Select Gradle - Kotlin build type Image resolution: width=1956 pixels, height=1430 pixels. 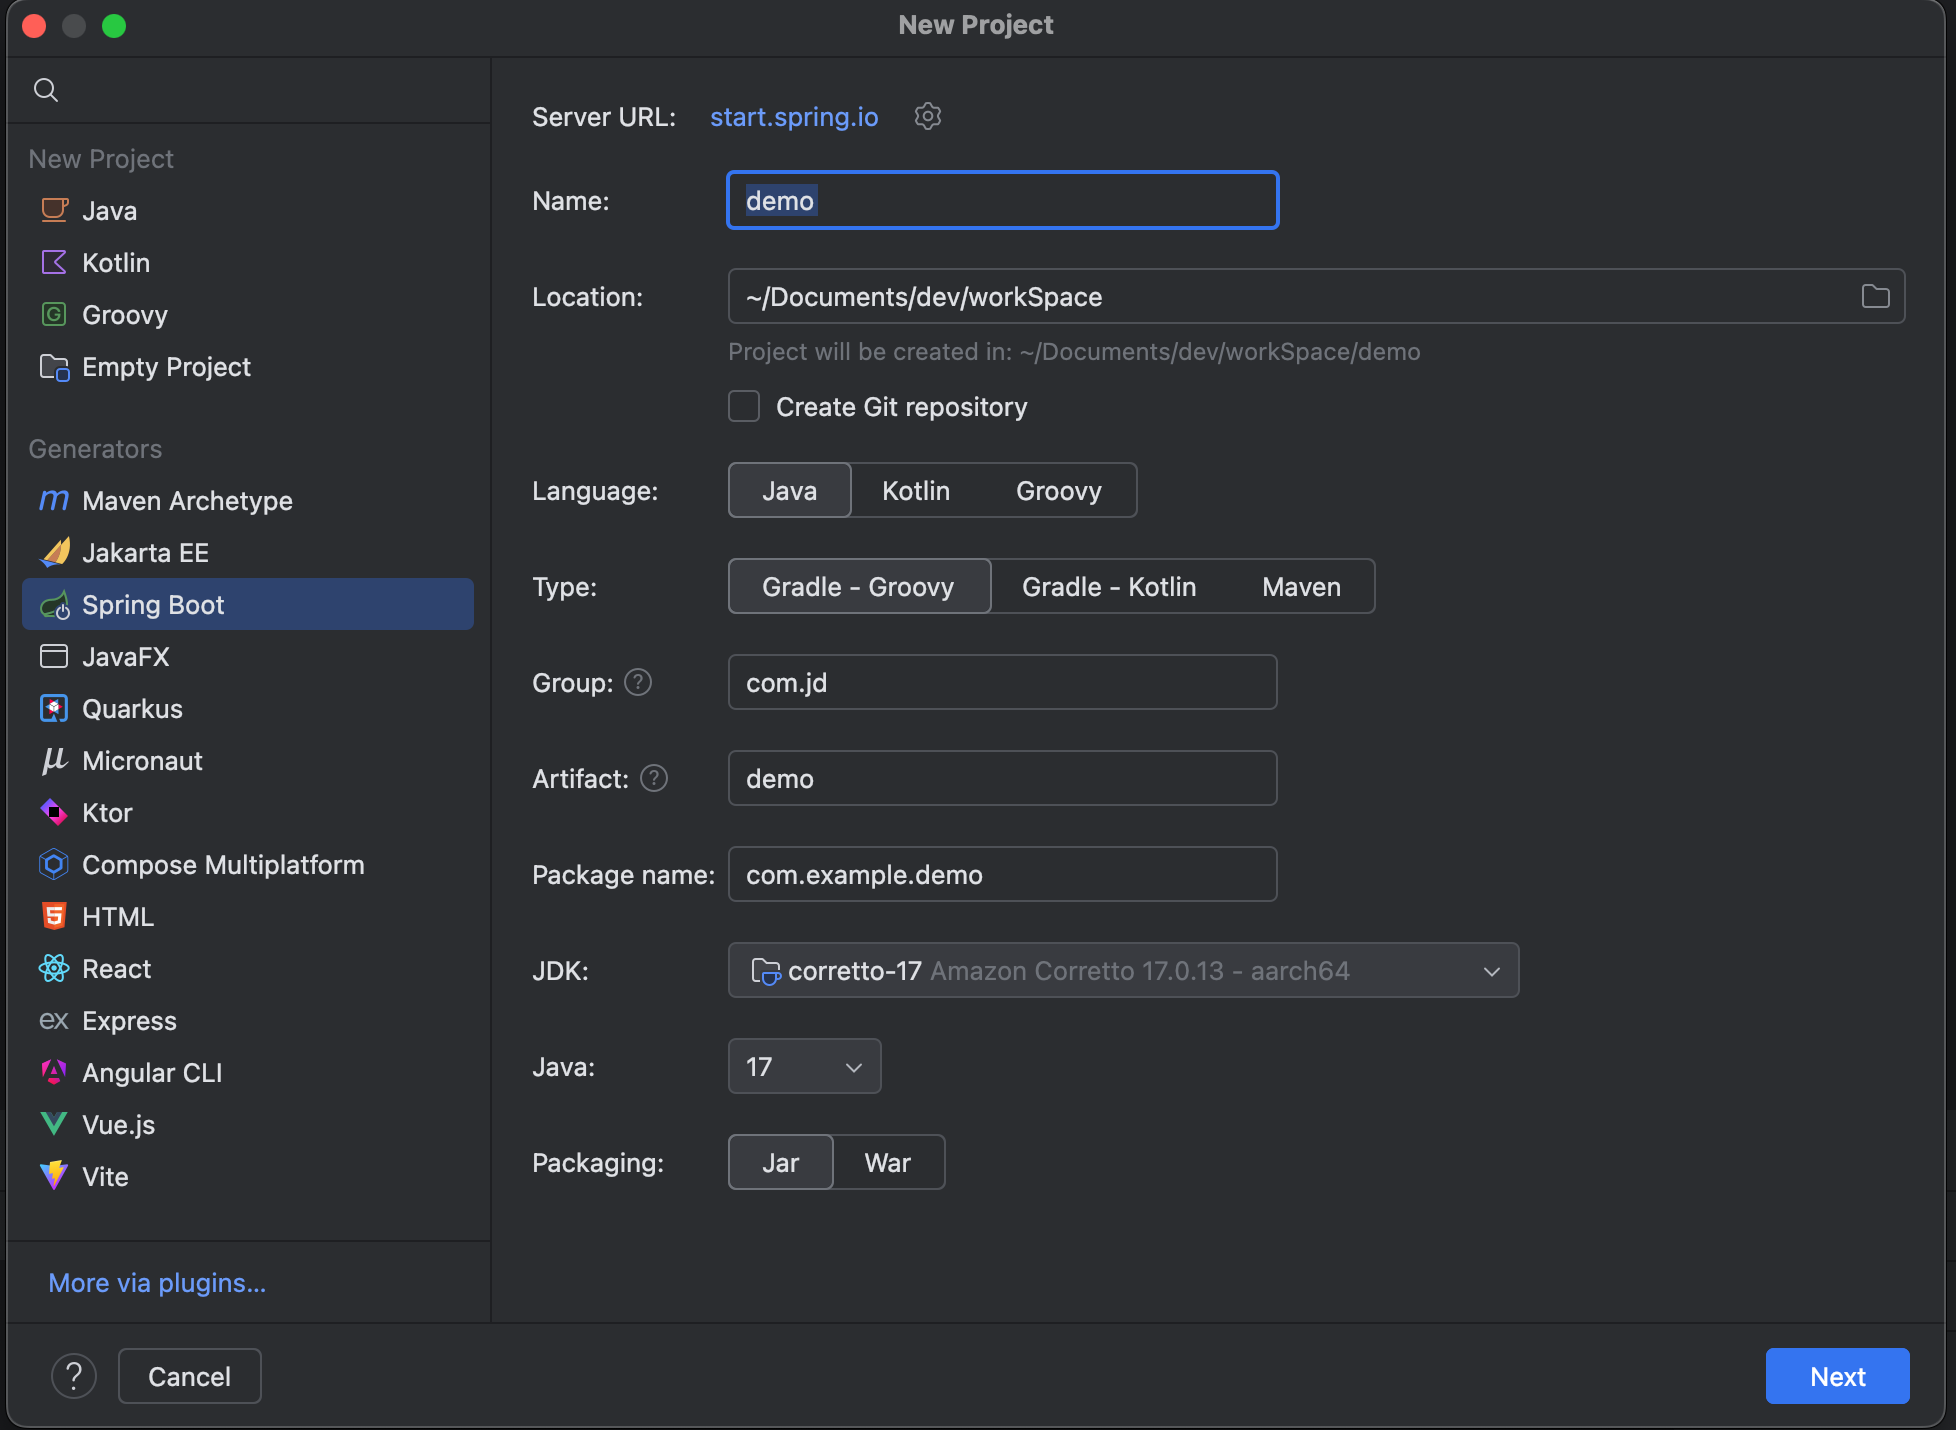click(1108, 587)
